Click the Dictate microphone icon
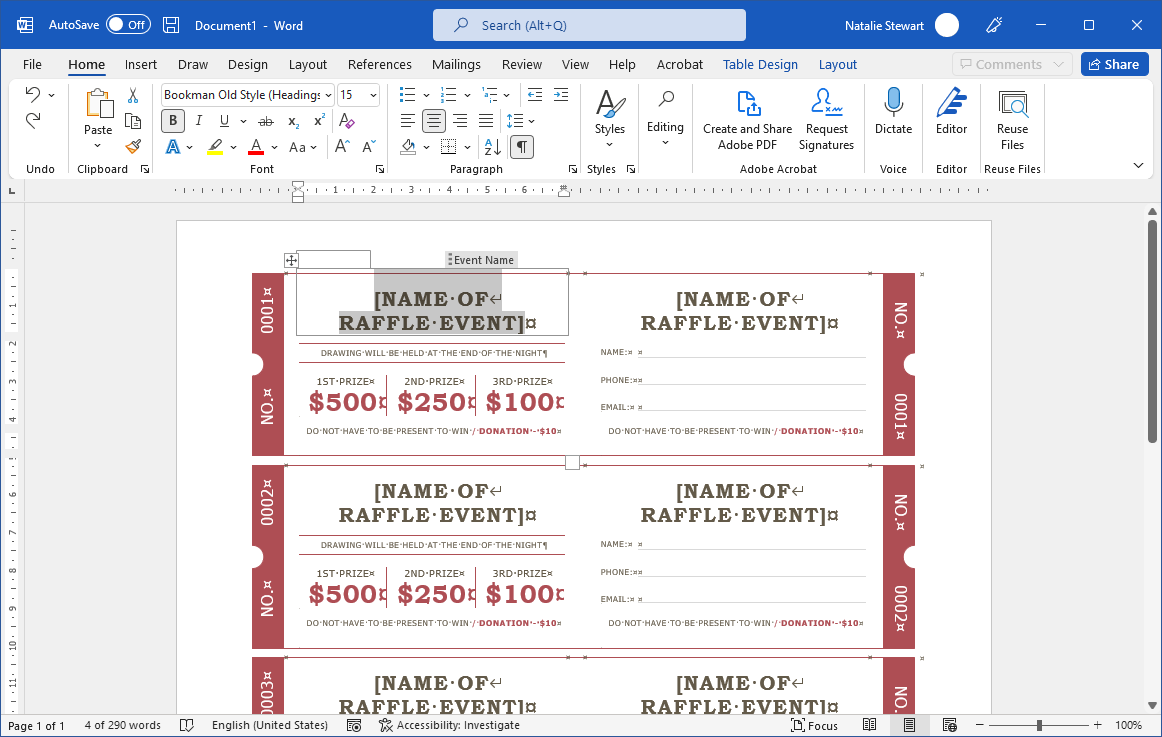Viewport: 1162px width, 737px height. [893, 104]
